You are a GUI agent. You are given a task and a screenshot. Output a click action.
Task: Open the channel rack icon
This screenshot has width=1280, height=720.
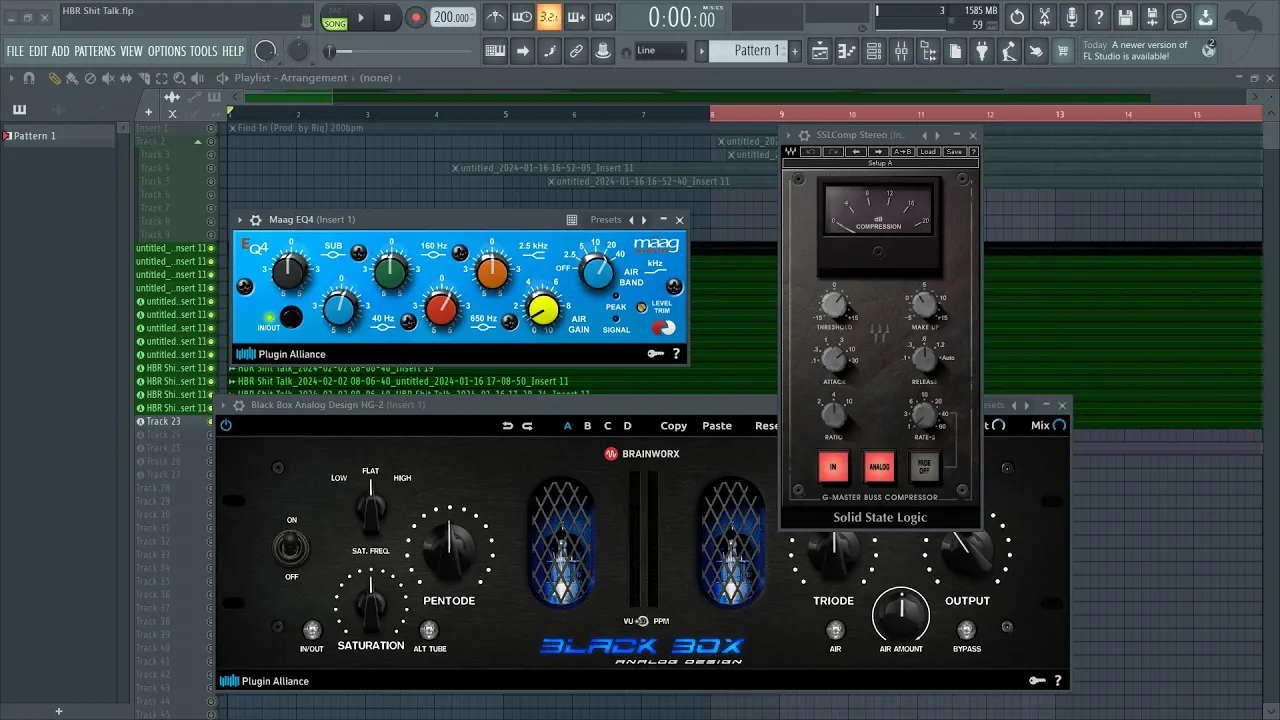[873, 51]
